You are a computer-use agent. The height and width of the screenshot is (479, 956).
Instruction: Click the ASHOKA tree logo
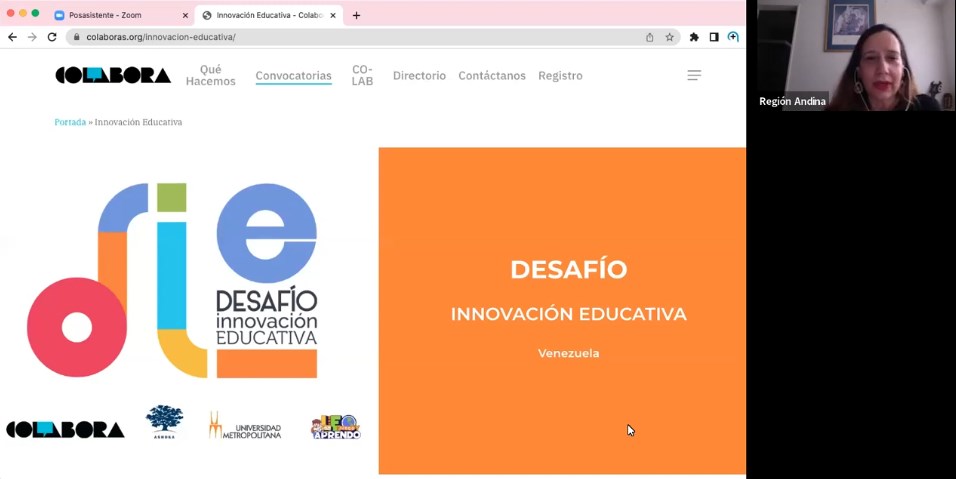click(165, 422)
